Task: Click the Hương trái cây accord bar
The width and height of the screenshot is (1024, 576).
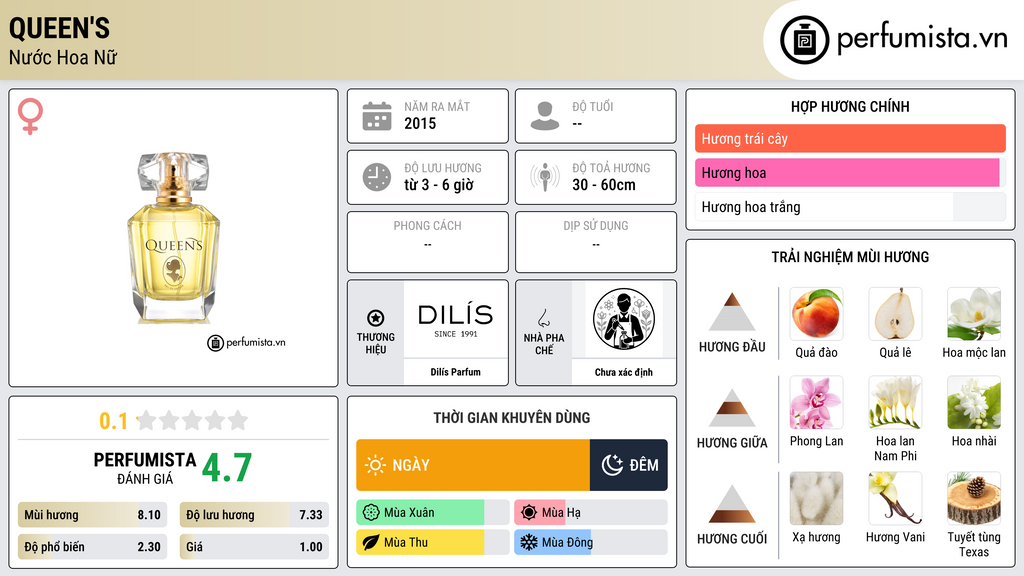Action: pos(850,138)
